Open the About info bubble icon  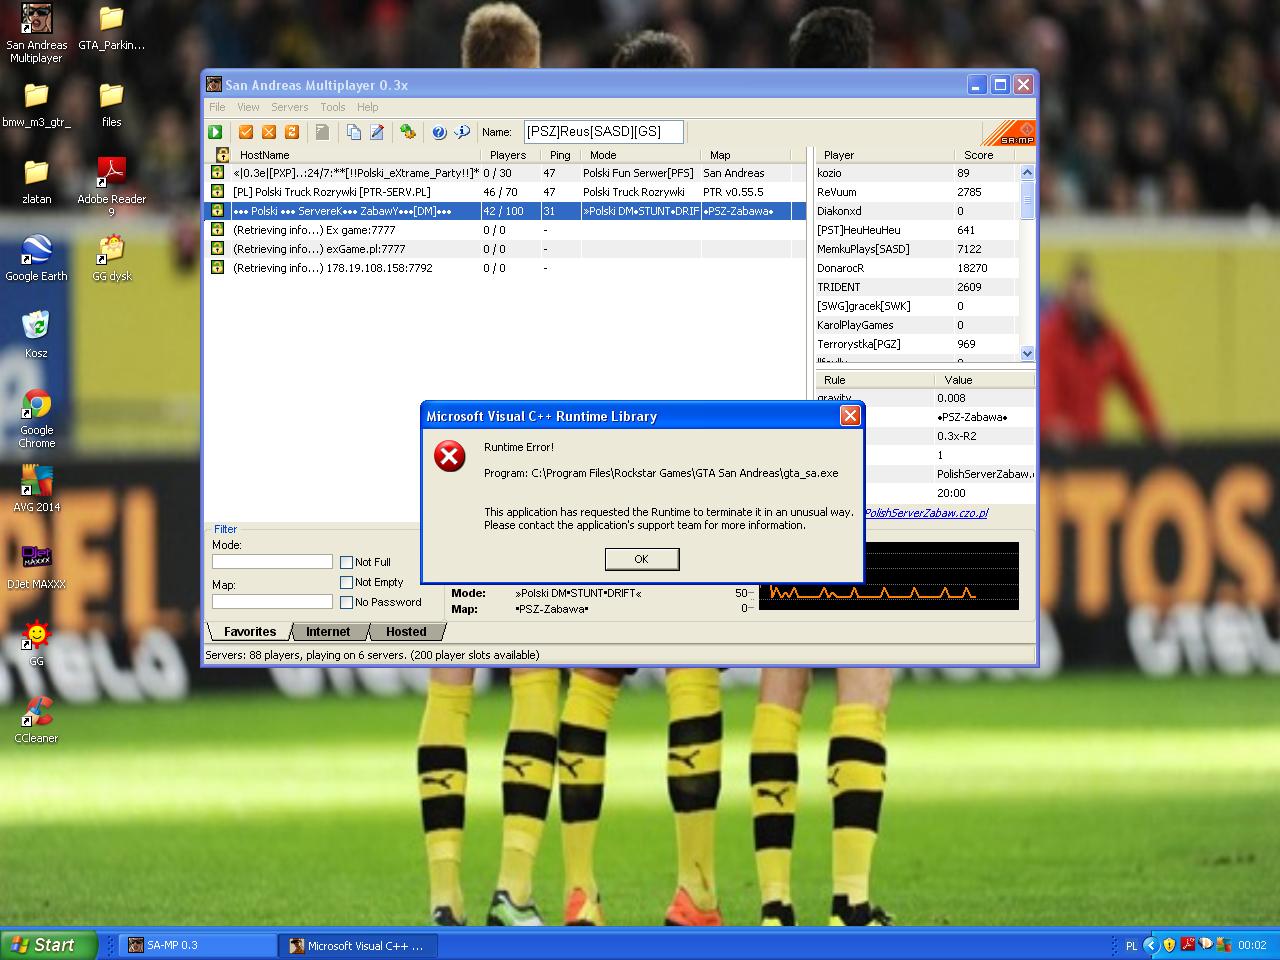(462, 132)
